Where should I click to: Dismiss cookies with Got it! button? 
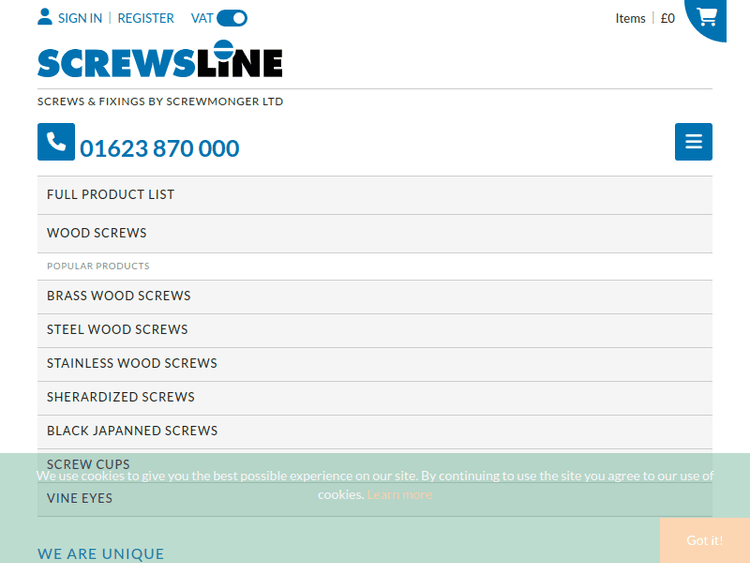pyautogui.click(x=705, y=541)
